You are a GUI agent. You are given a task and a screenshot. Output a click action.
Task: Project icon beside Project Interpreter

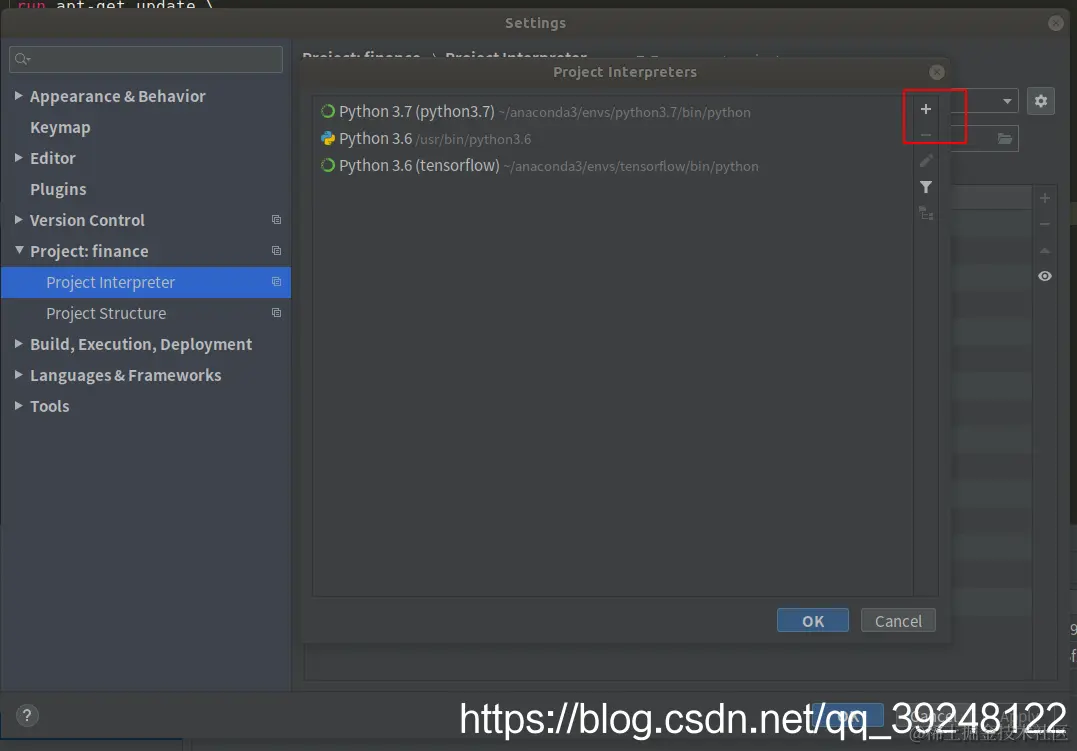[276, 282]
